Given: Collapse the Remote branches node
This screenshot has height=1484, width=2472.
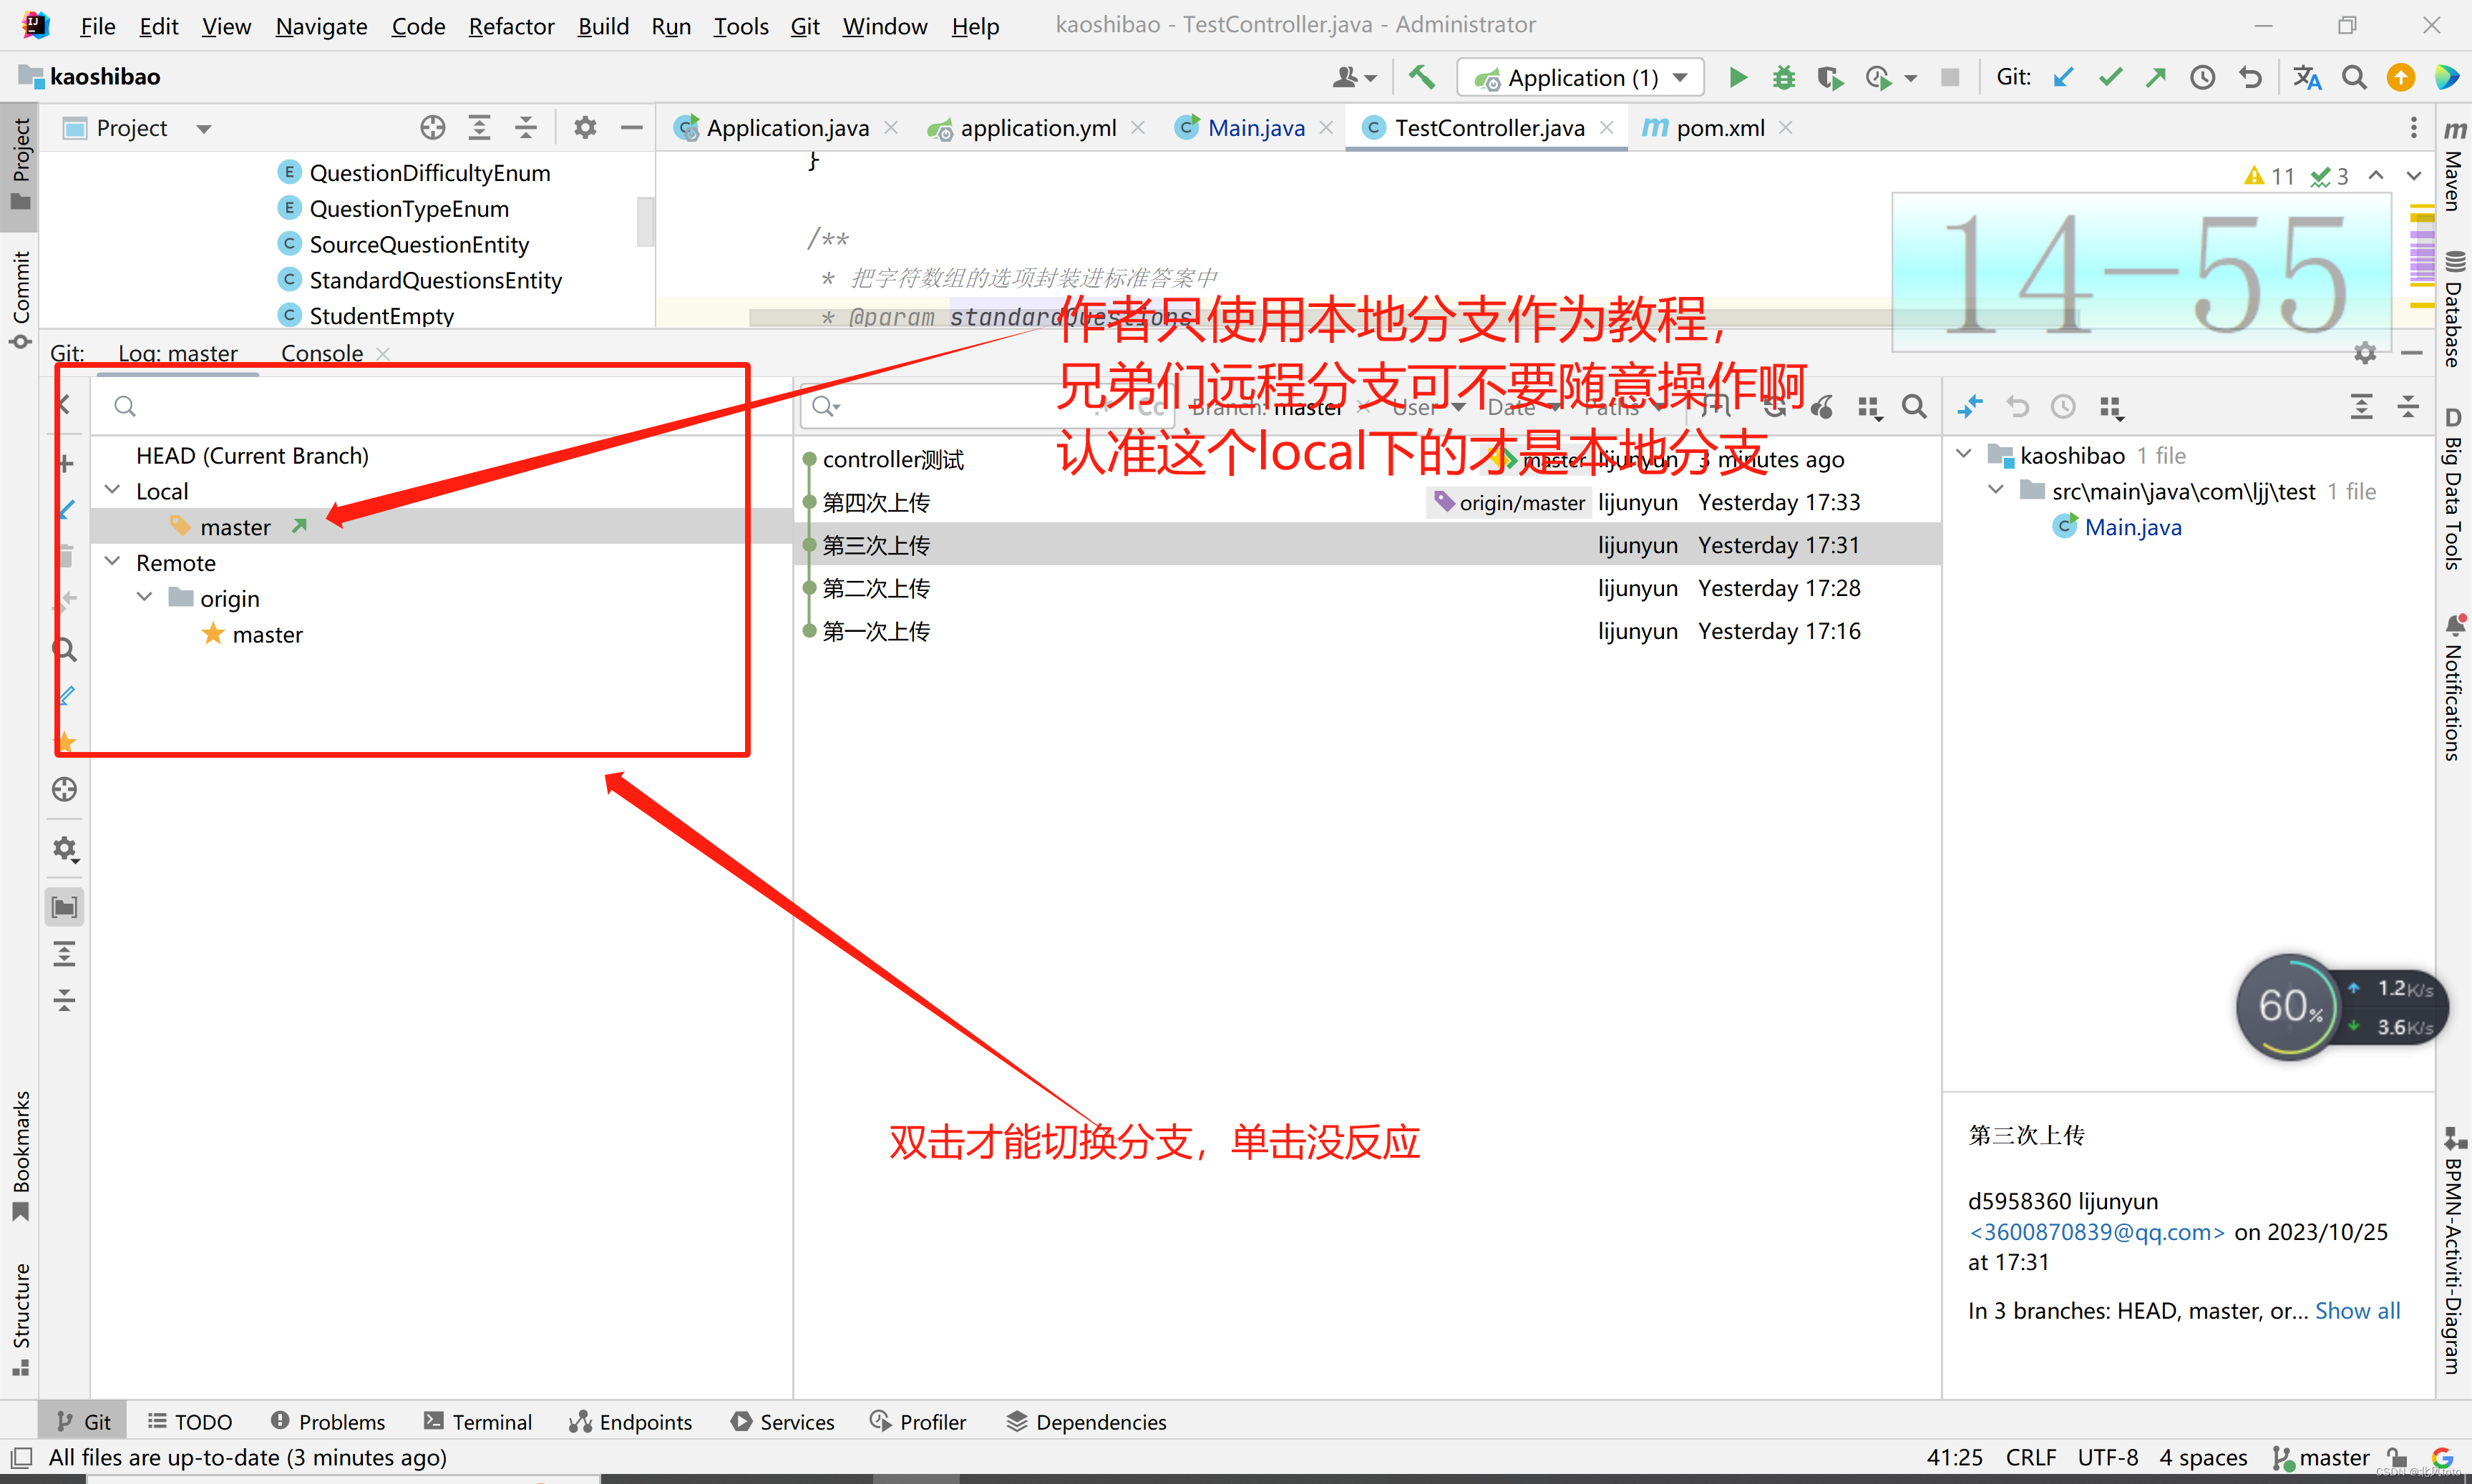Looking at the screenshot, I should click(113, 562).
